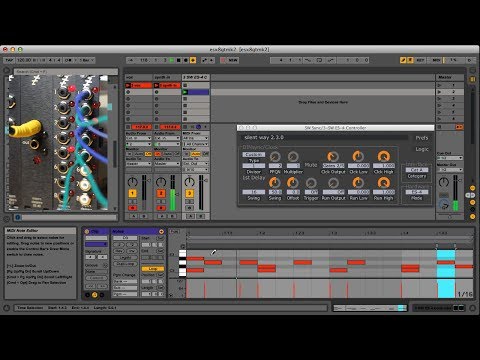Select the Master track header
The image size is (480, 360).
coord(450,77)
